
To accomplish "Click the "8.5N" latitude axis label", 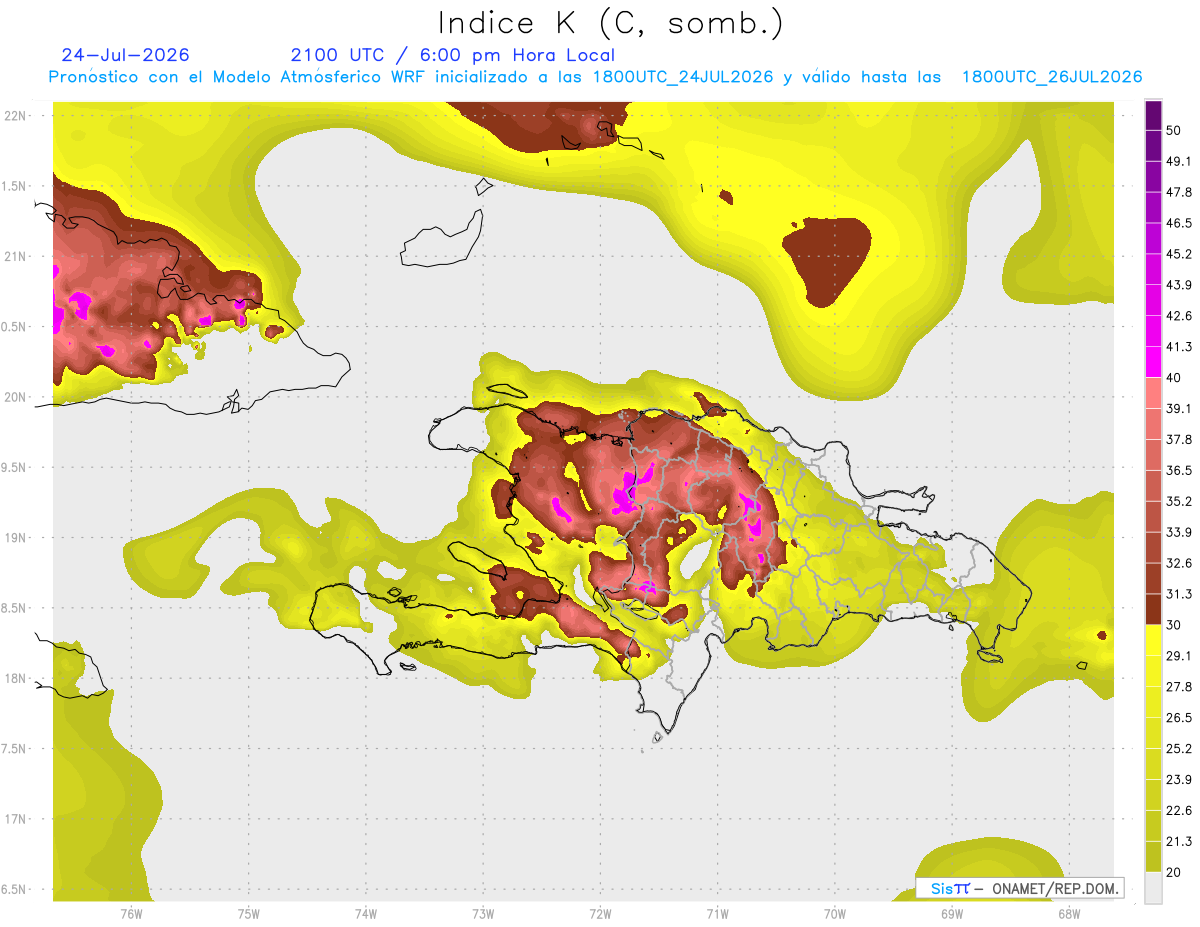I will coord(14,608).
